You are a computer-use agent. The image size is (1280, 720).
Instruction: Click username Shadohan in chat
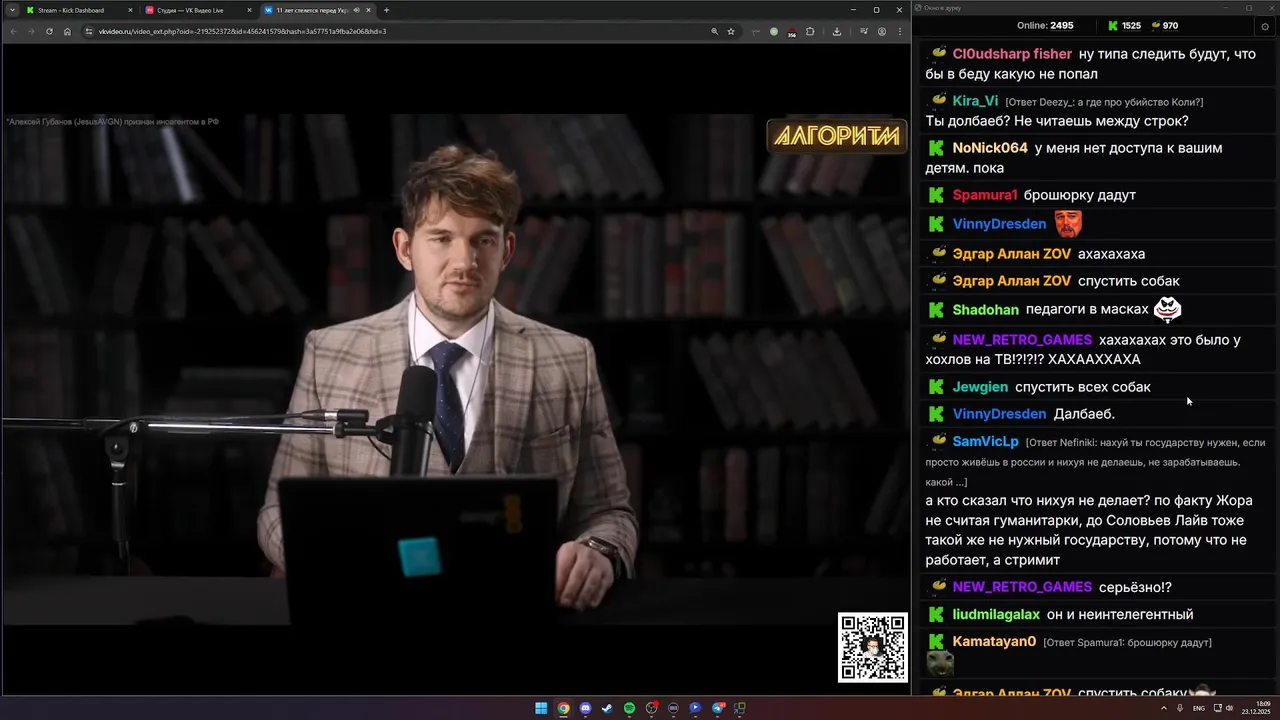(986, 310)
